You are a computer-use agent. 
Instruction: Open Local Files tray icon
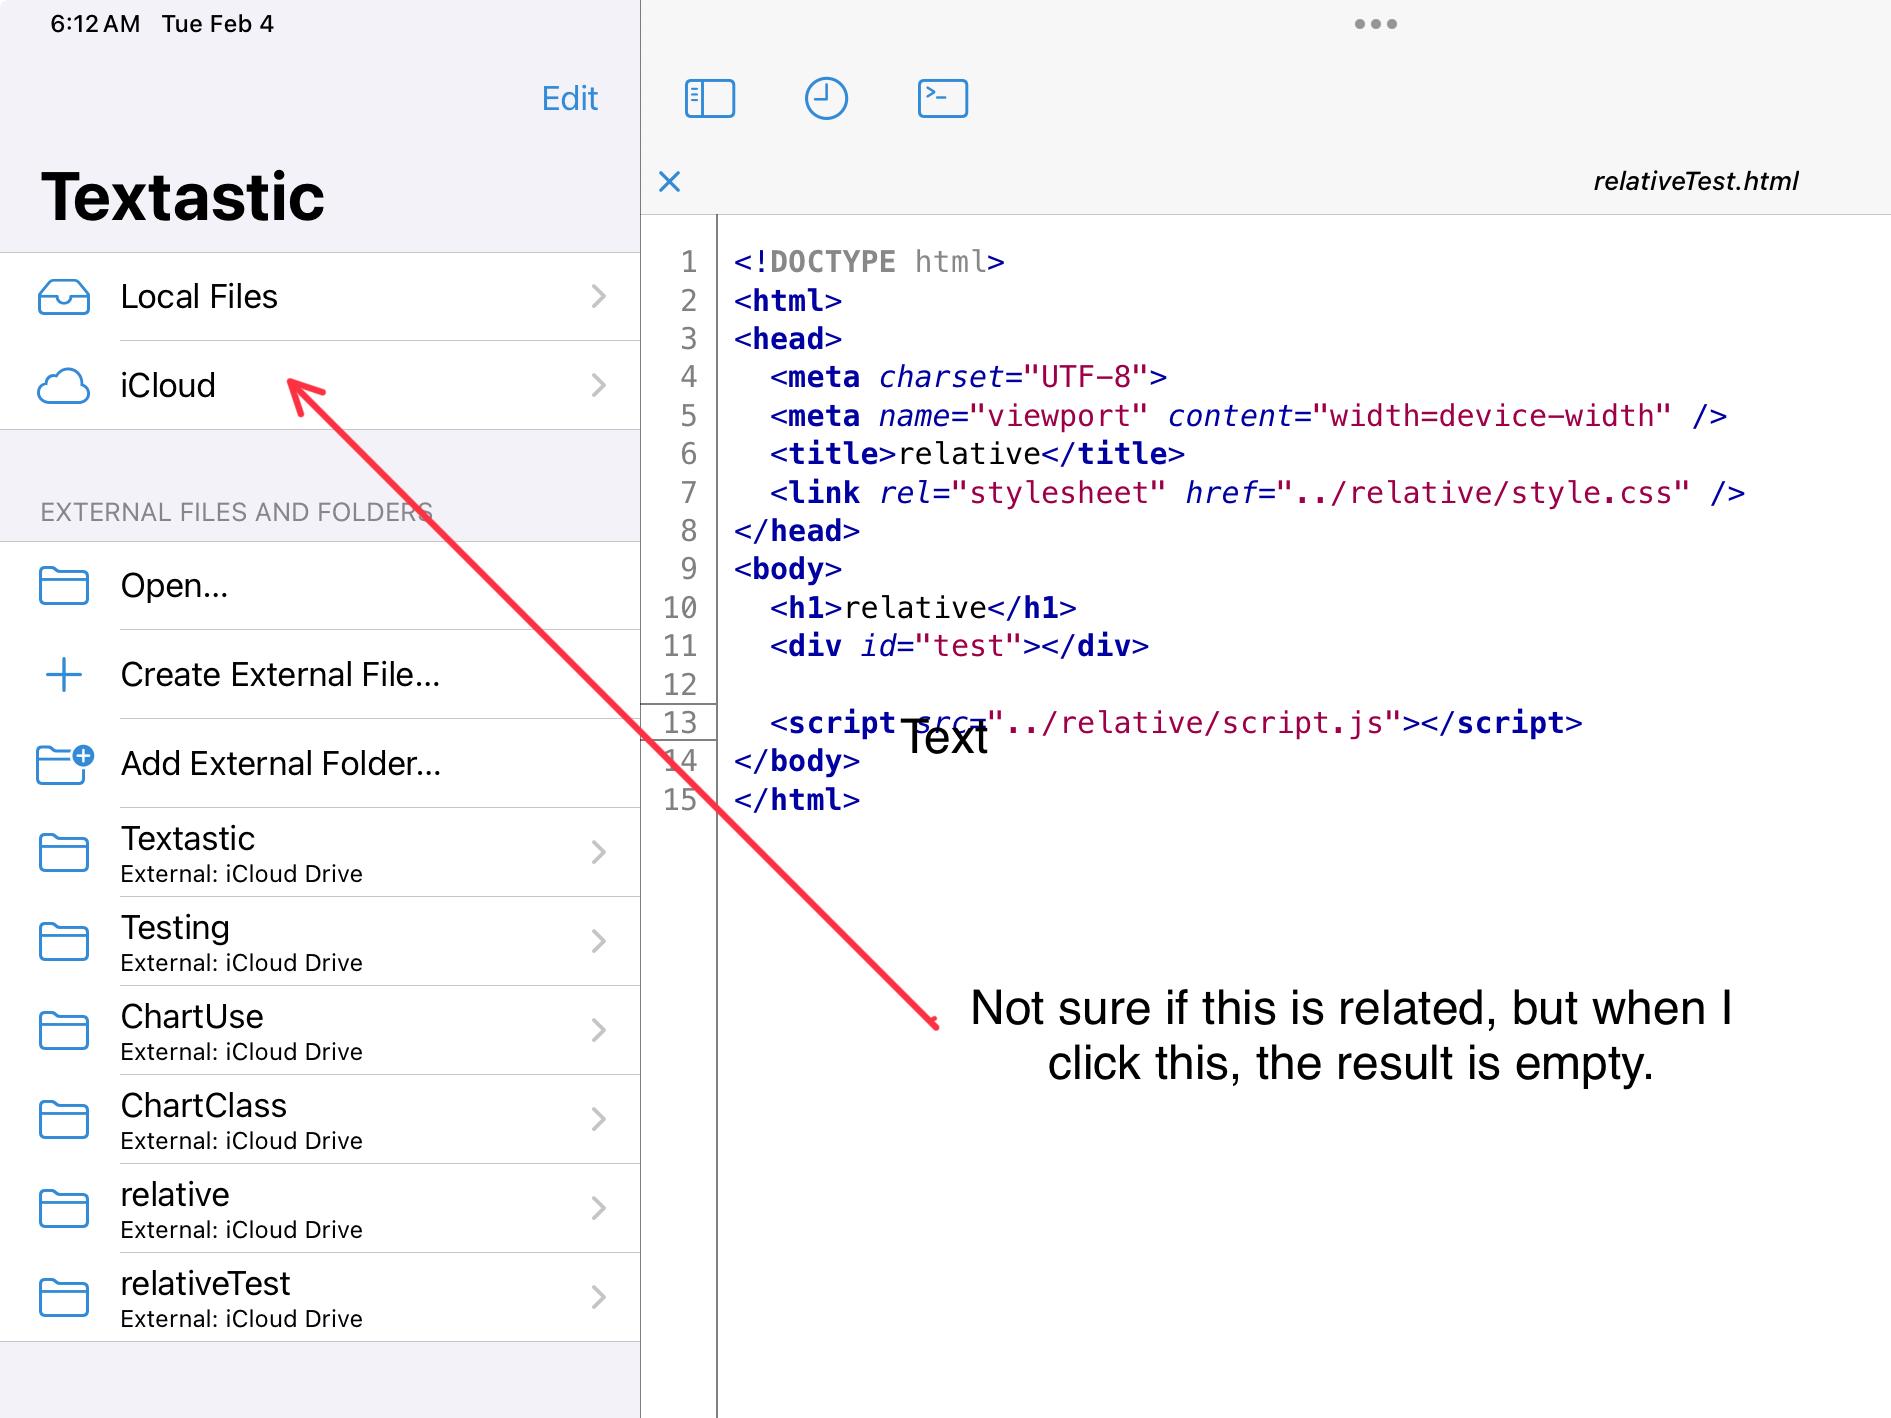pyautogui.click(x=64, y=297)
